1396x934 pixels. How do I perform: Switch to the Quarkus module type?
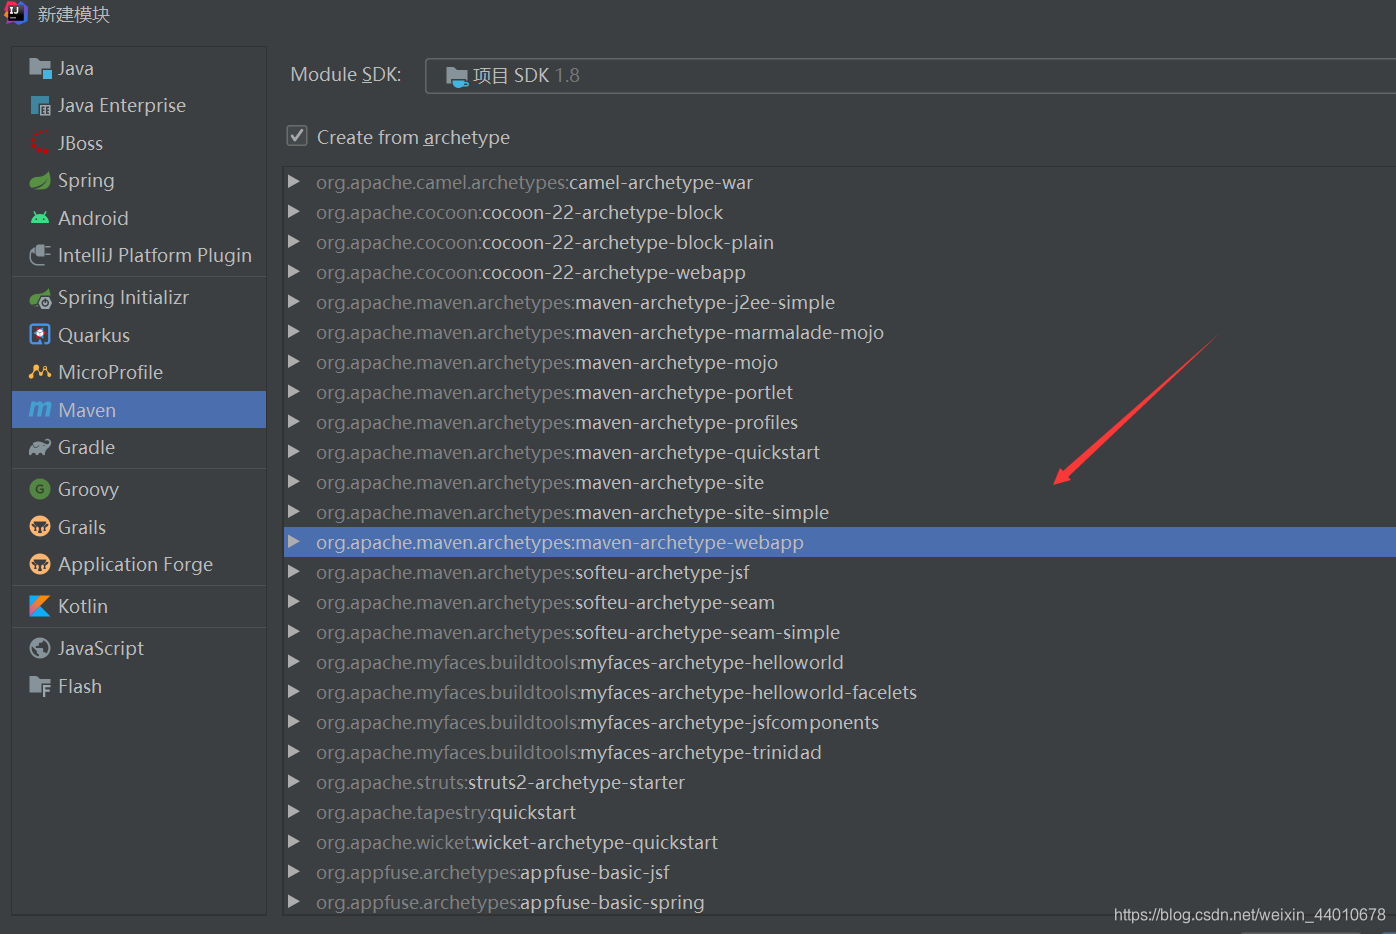[x=139, y=335]
